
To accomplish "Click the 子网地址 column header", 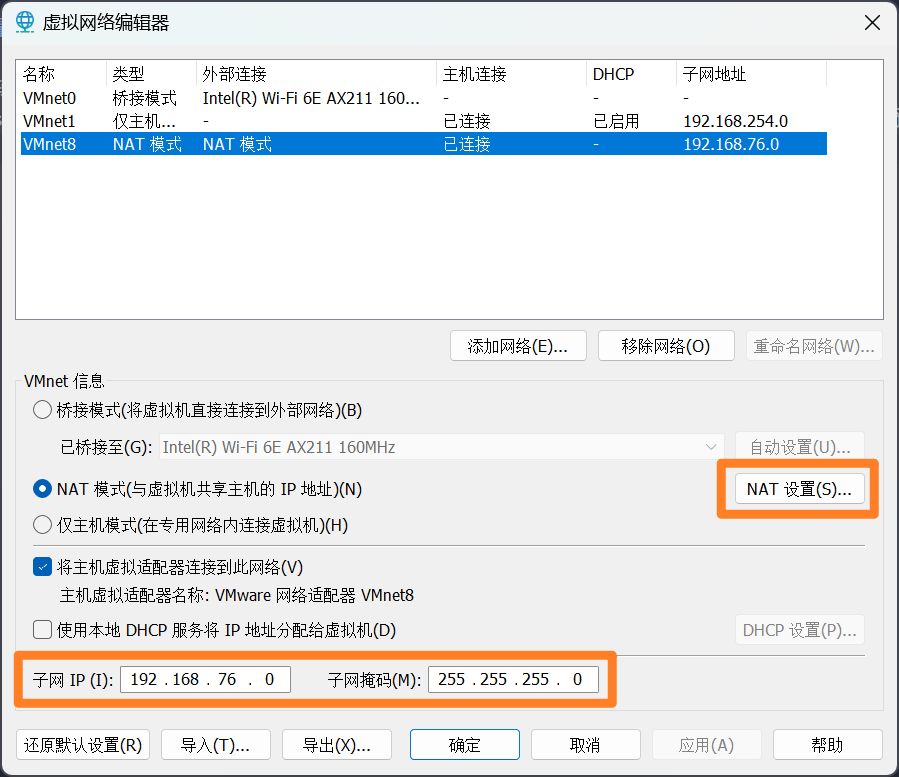I will point(752,74).
